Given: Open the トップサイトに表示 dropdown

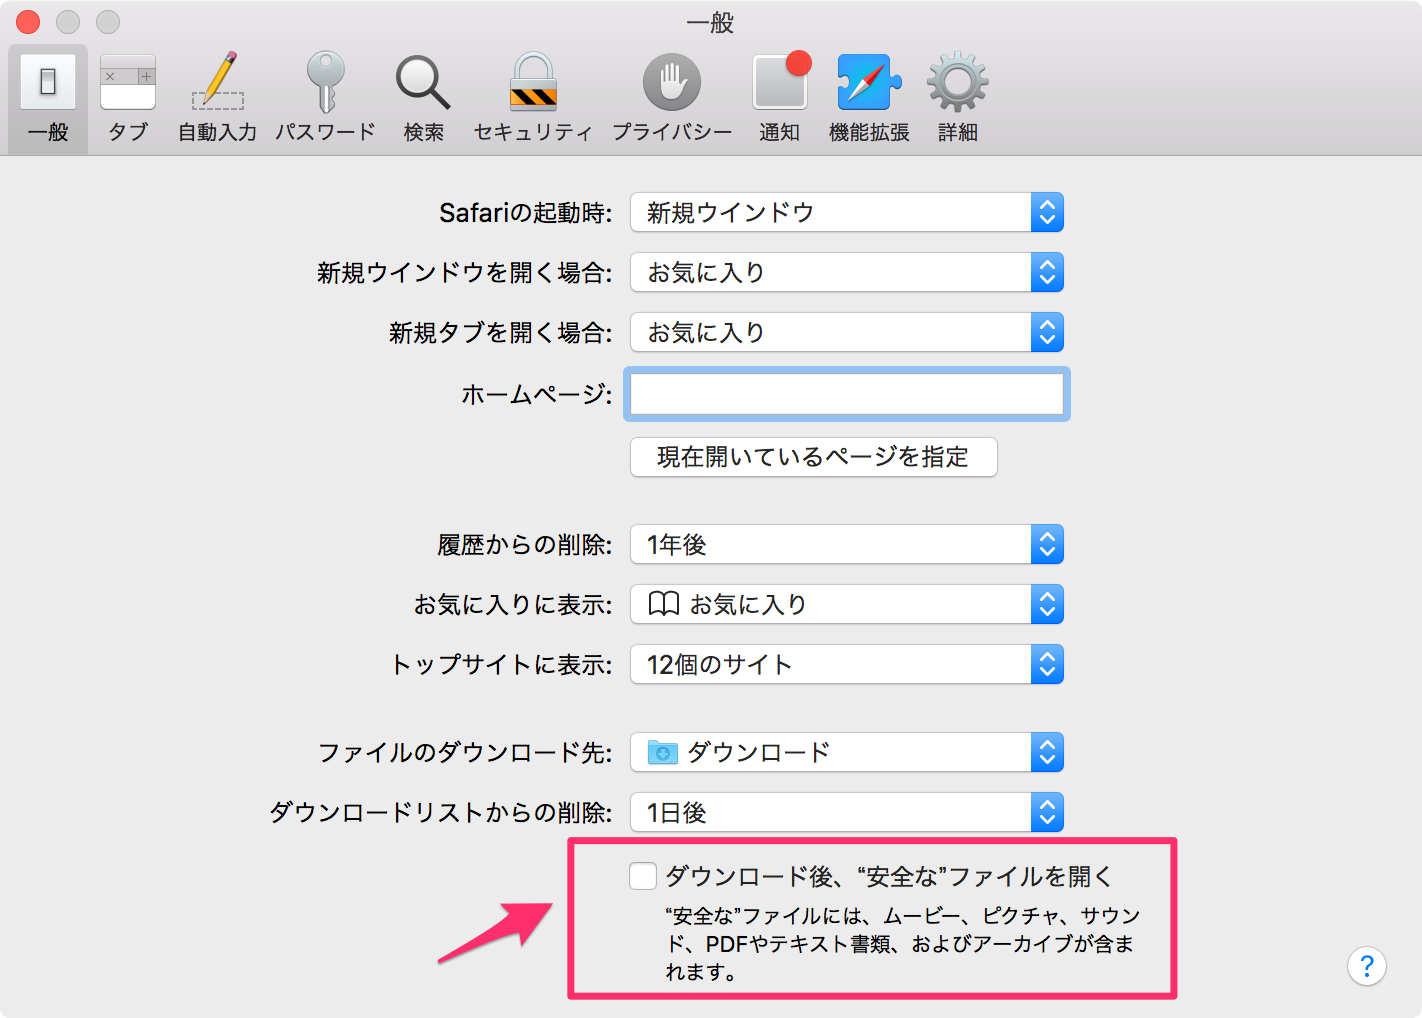Looking at the screenshot, I should point(847,664).
